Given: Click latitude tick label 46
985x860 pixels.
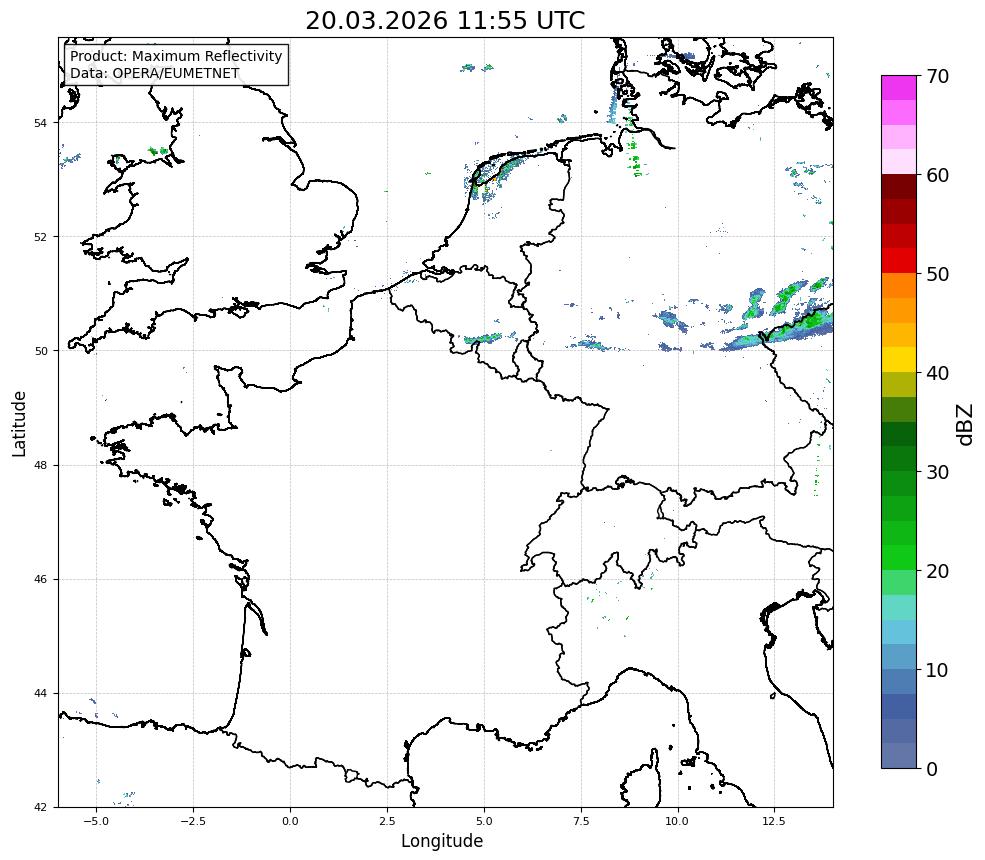Looking at the screenshot, I should tap(40, 580).
